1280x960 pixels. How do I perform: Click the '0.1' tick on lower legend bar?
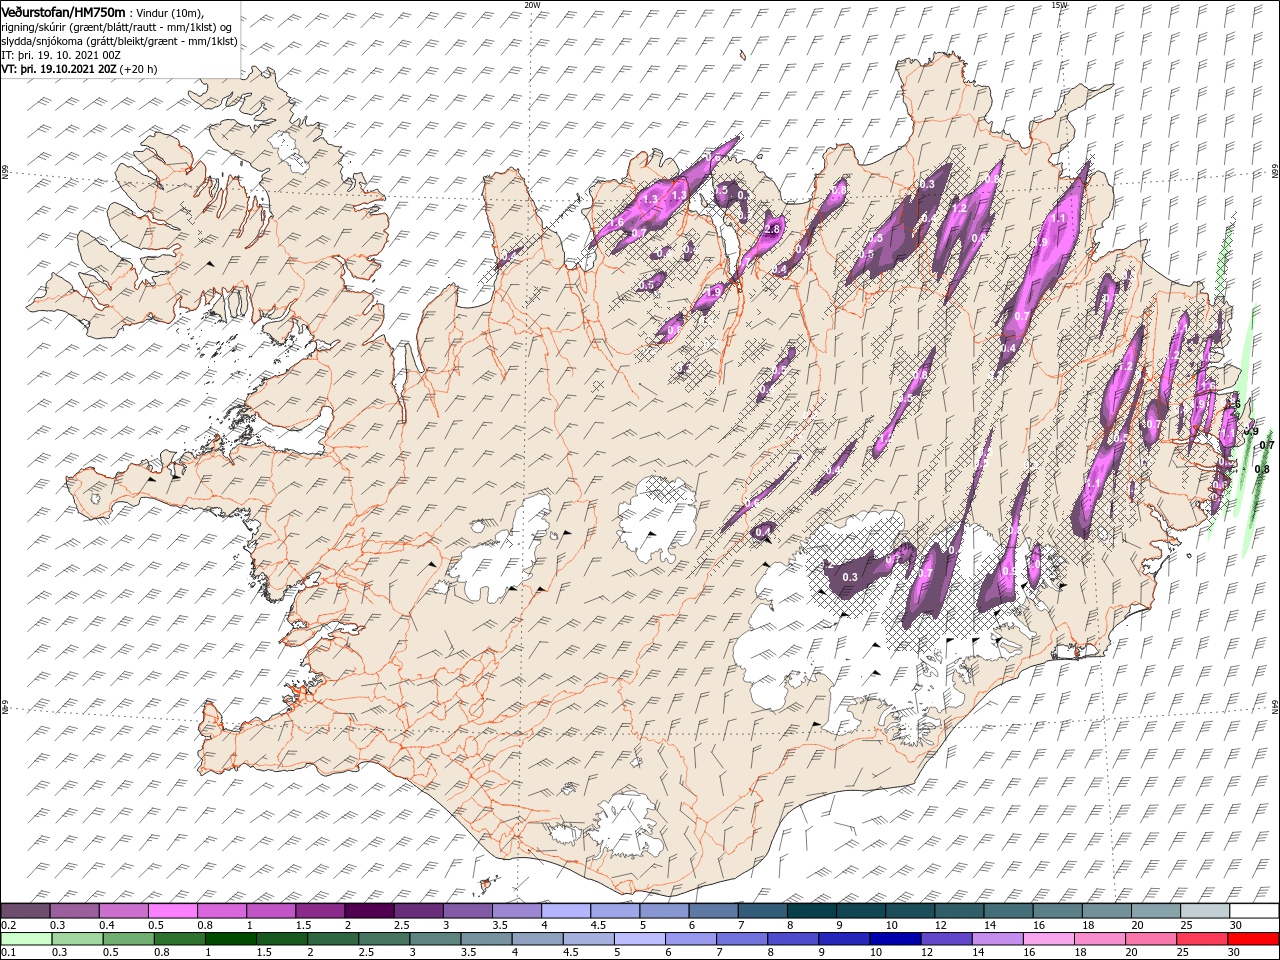pyautogui.click(x=8, y=954)
